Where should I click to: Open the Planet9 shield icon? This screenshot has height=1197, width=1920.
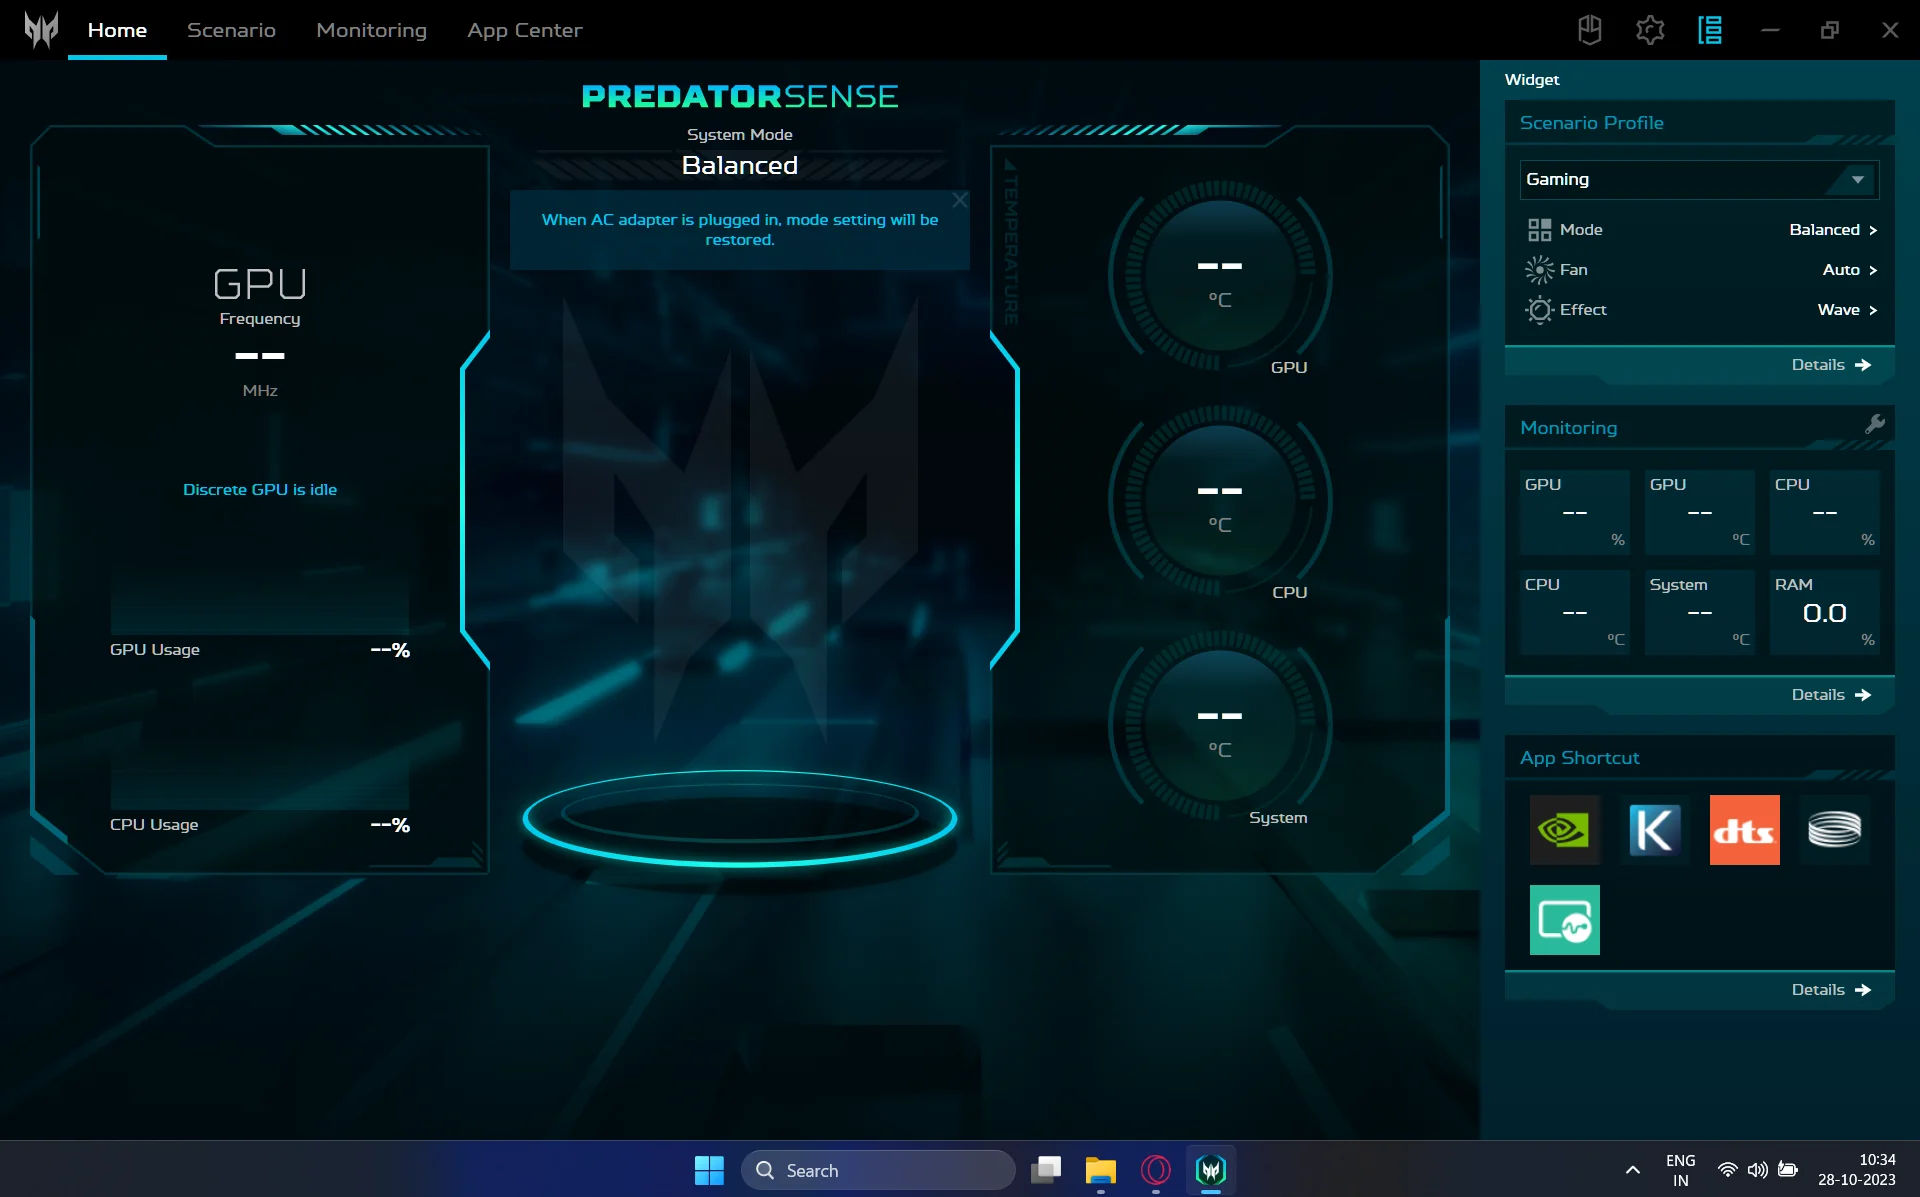click(x=1589, y=30)
